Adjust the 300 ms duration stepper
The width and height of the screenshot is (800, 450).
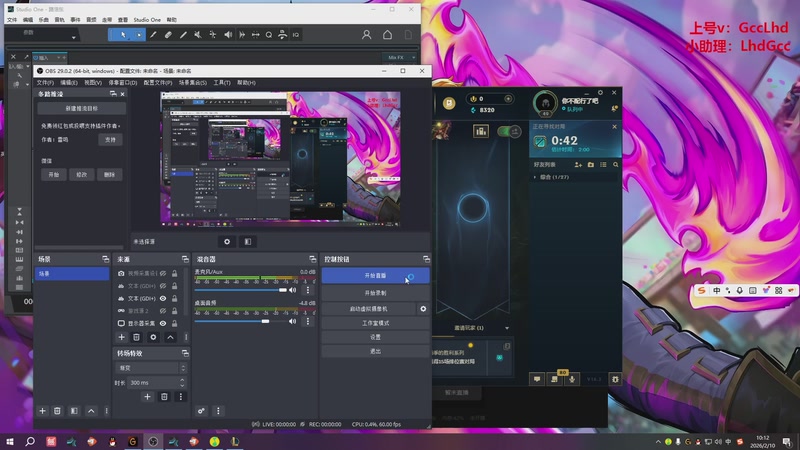click(182, 383)
